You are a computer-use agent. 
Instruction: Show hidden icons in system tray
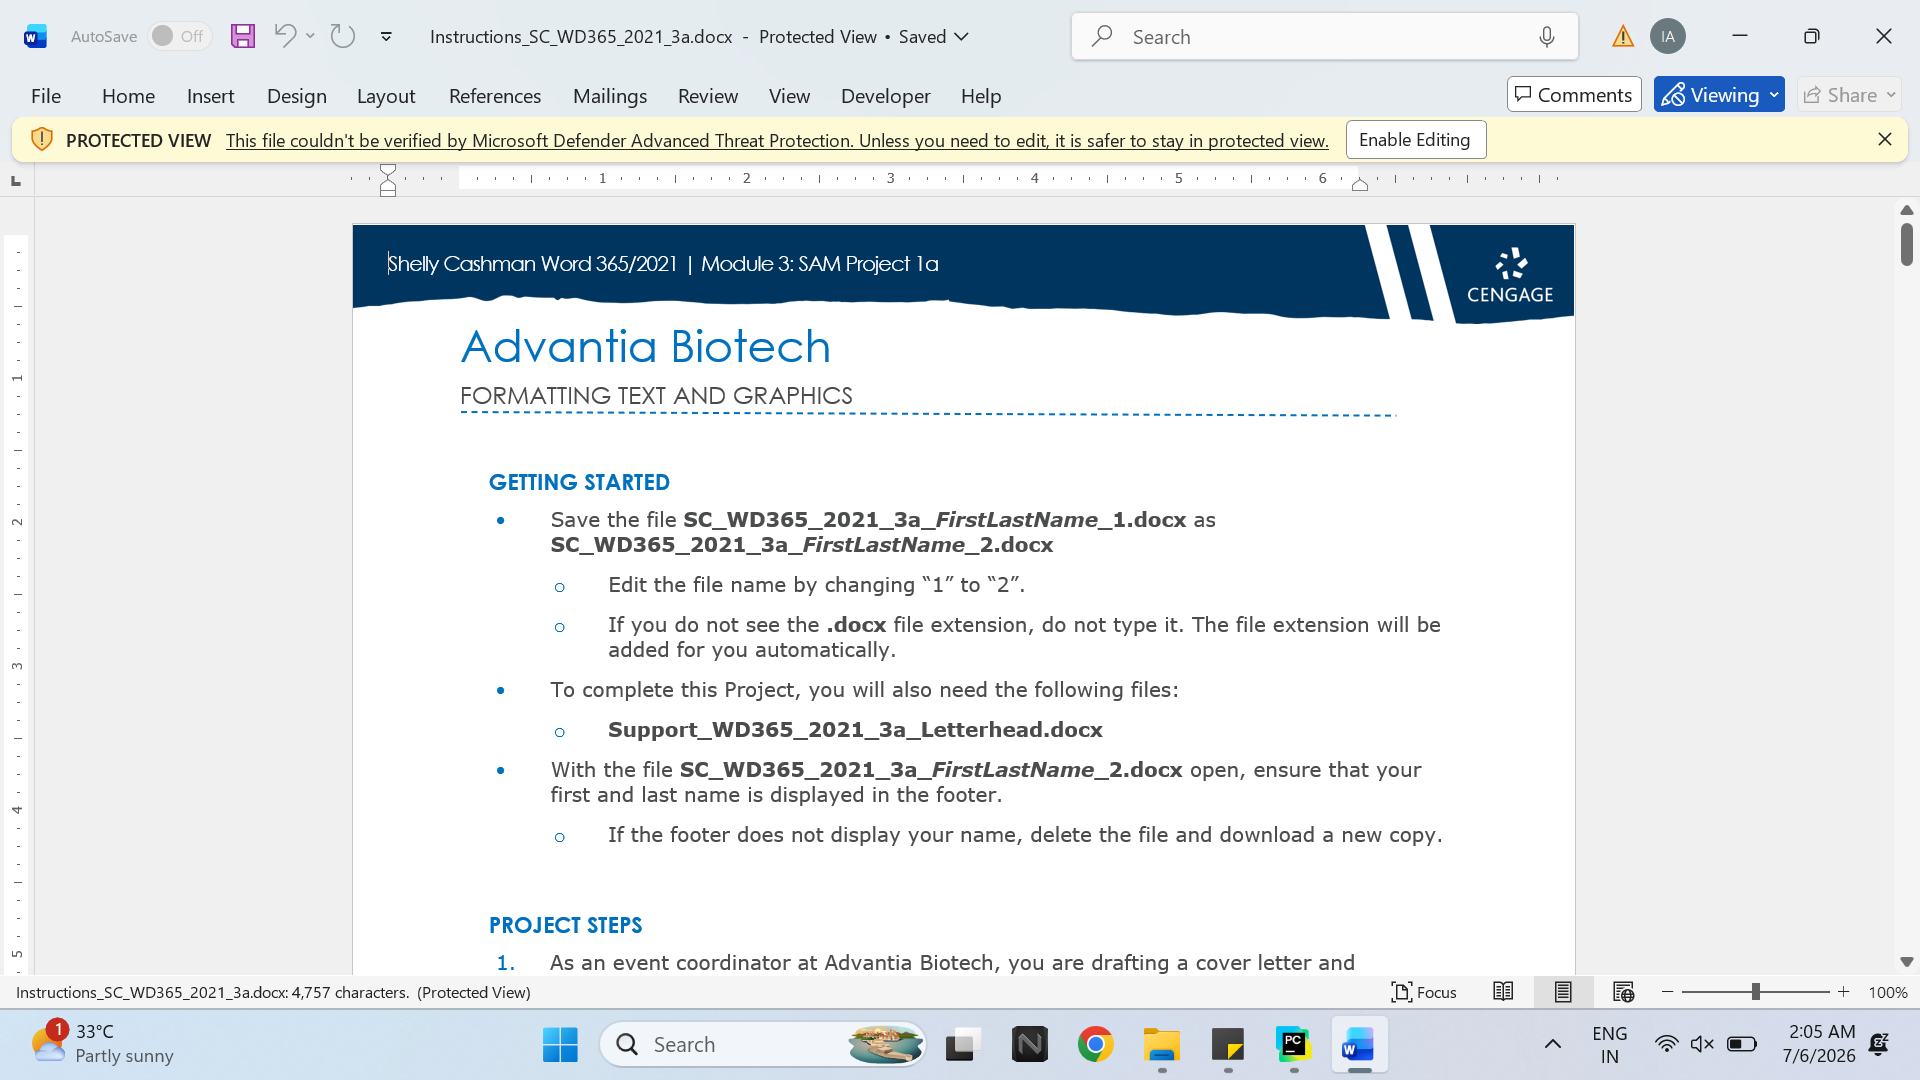pyautogui.click(x=1553, y=1044)
